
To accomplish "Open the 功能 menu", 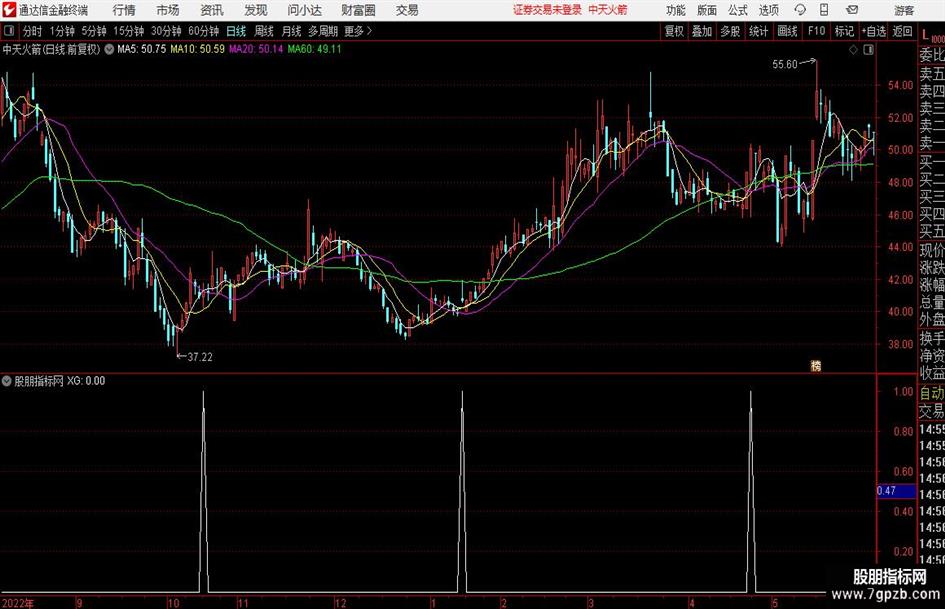I will click(x=676, y=10).
